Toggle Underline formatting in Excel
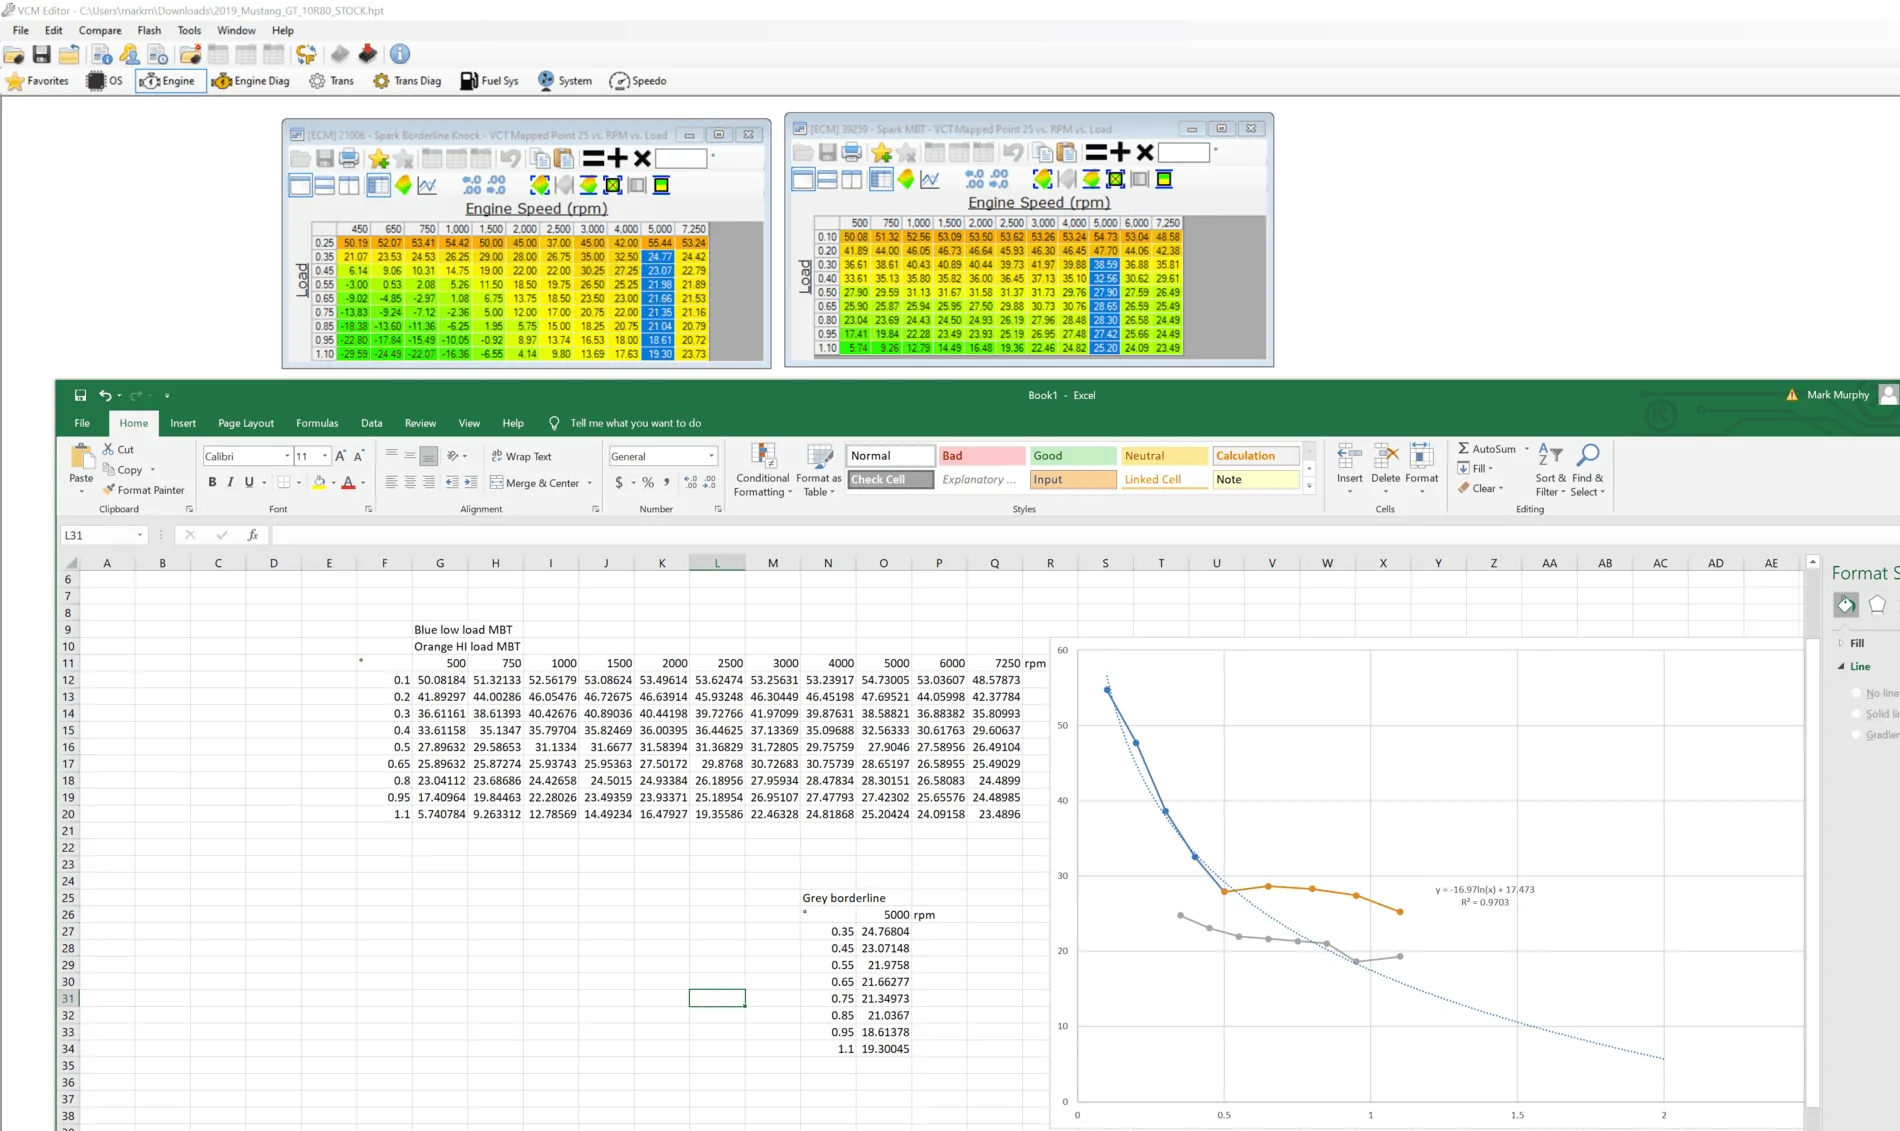Viewport: 1900px width, 1131px height. (x=250, y=482)
